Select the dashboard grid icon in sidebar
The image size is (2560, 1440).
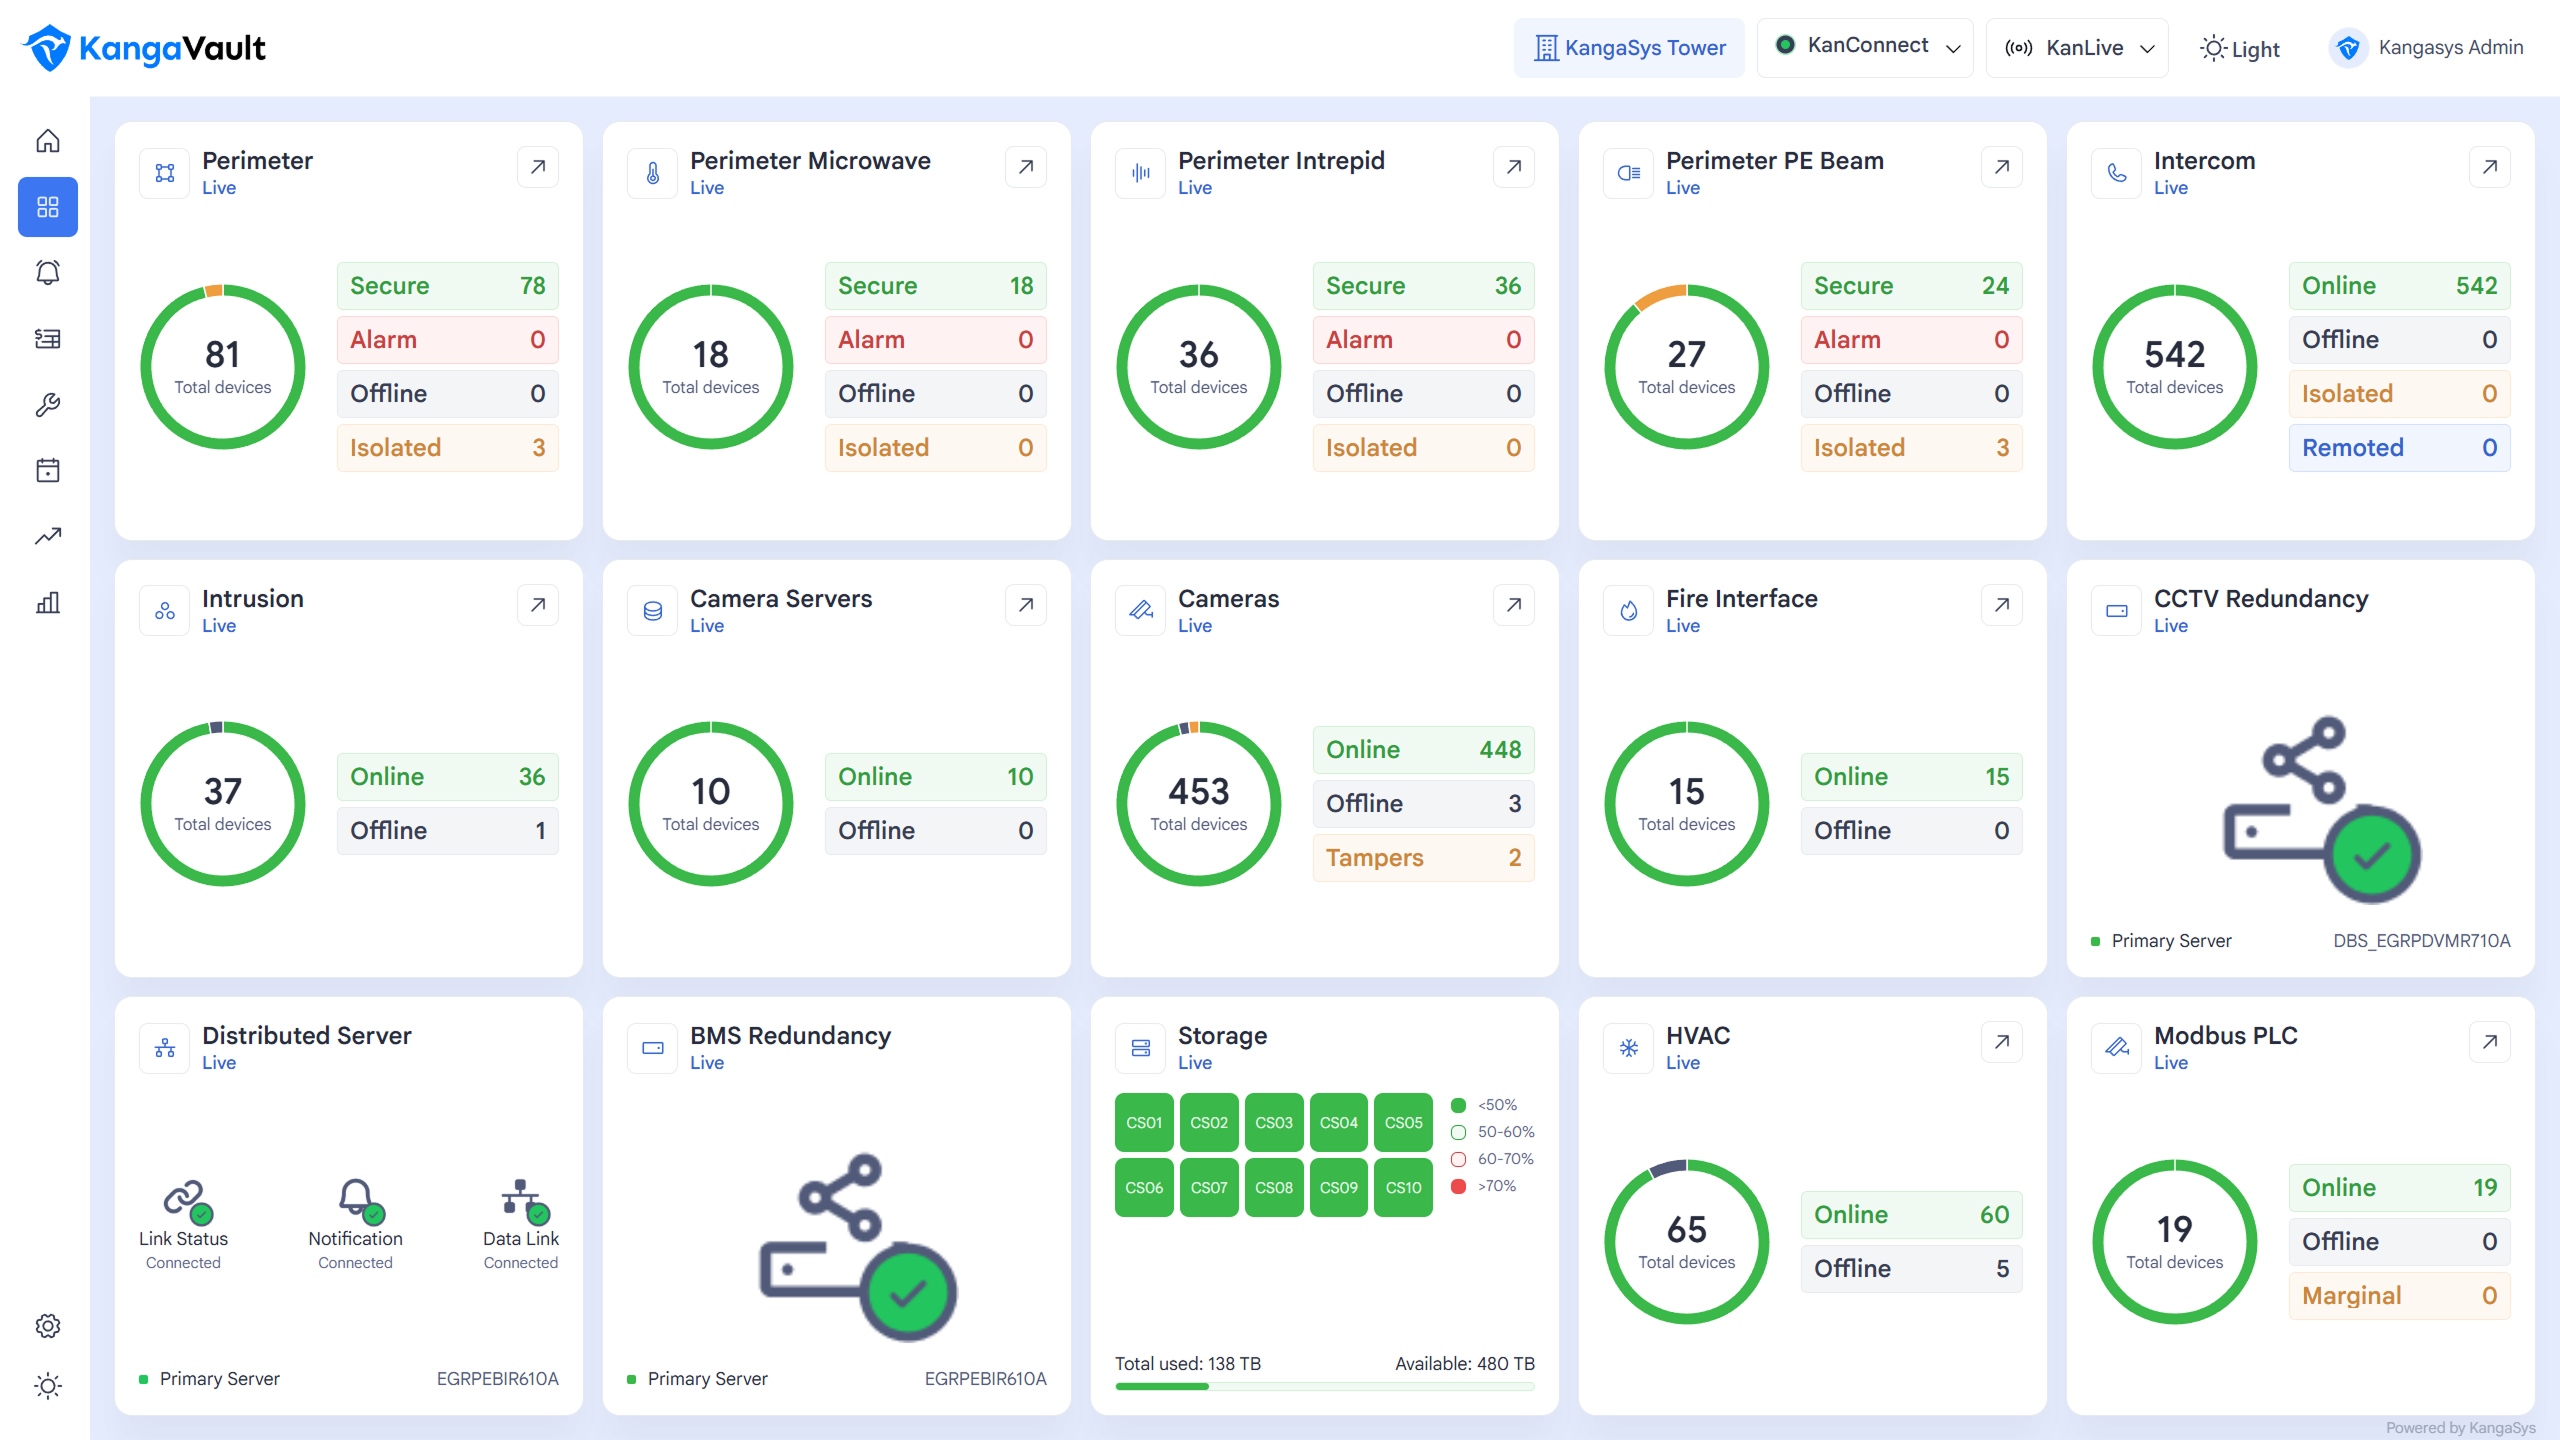(48, 207)
